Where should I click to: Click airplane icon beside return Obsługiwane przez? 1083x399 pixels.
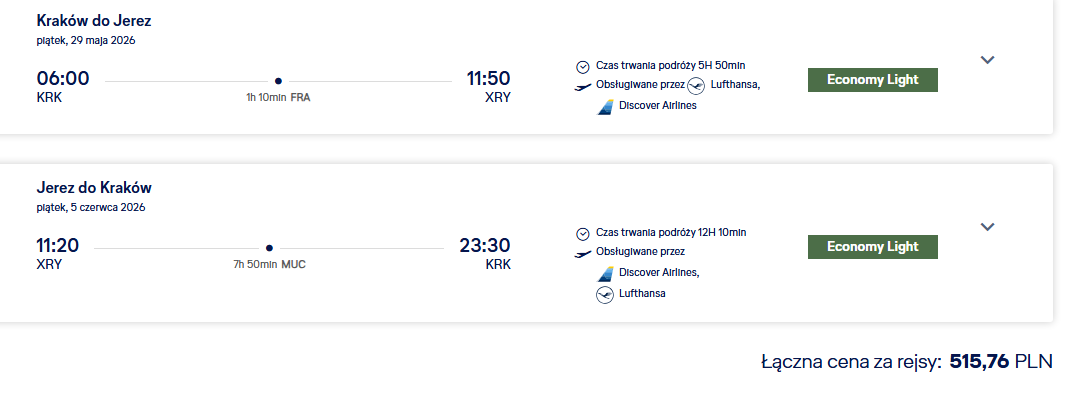583,254
